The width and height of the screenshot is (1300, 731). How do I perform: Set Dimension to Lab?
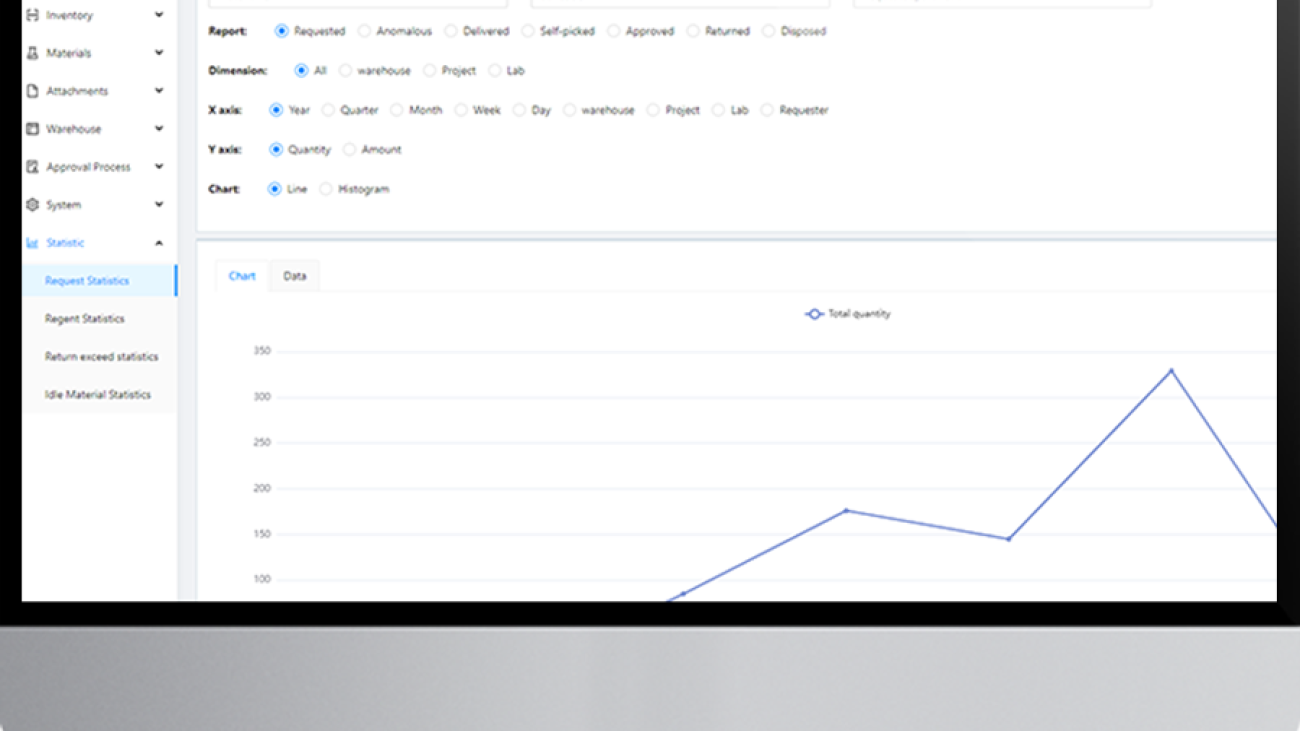(x=494, y=71)
